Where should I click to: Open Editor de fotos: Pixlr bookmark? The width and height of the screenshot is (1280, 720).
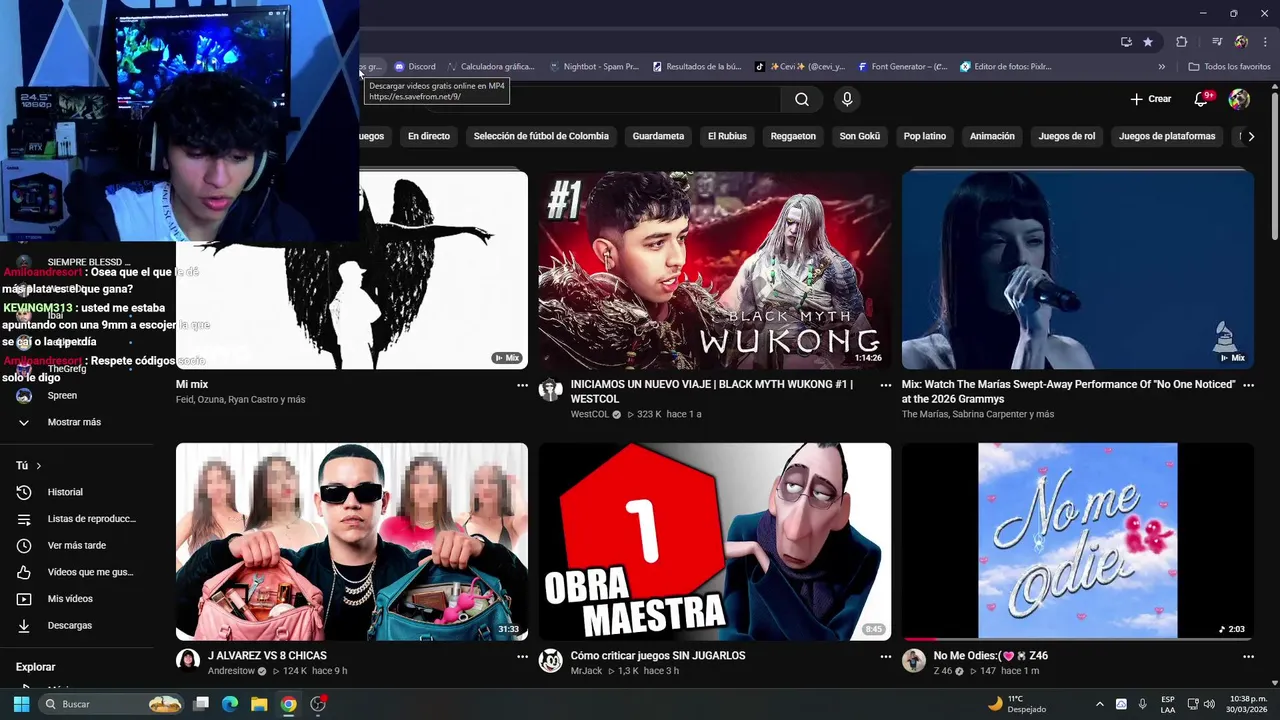pos(1006,67)
